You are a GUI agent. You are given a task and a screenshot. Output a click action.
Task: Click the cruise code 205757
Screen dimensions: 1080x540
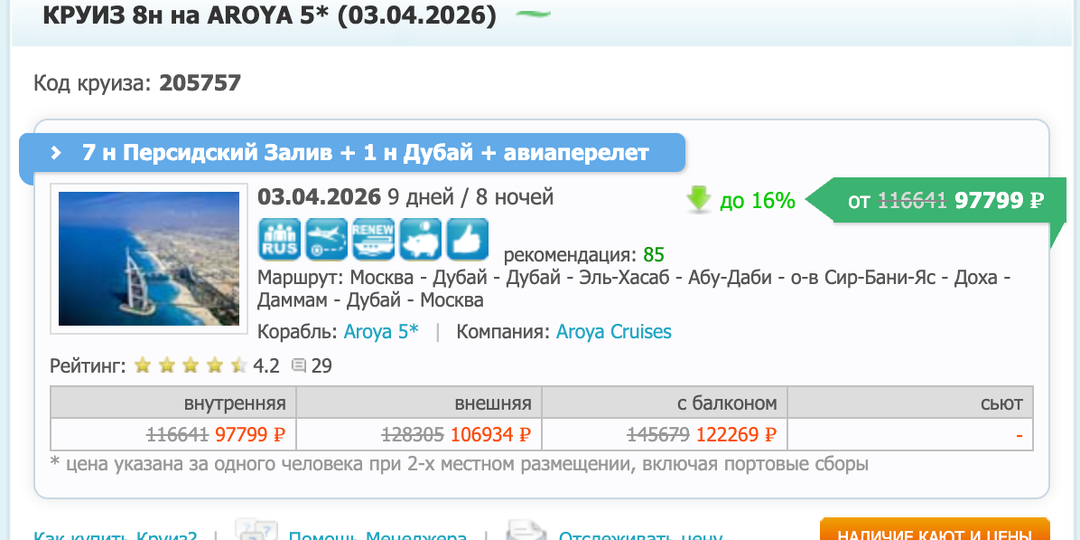click(x=200, y=83)
